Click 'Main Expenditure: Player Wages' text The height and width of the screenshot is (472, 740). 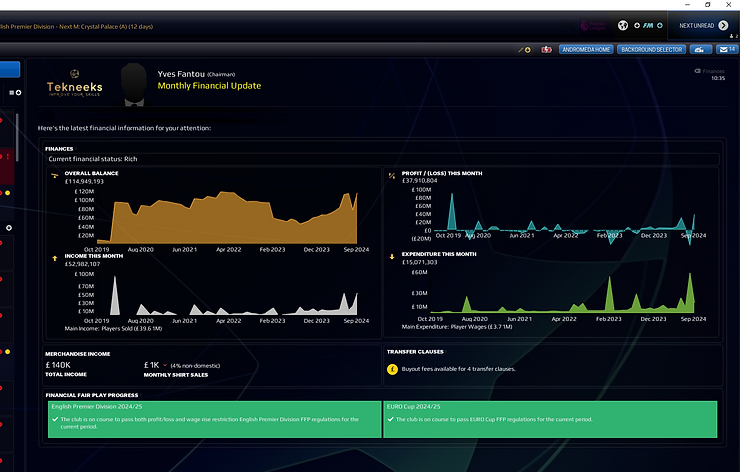457,327
